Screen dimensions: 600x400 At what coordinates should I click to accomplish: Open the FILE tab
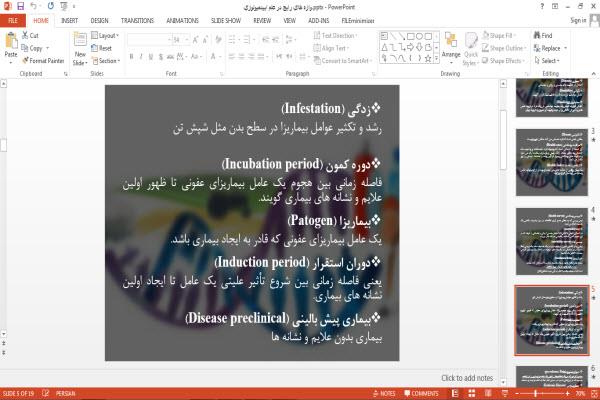pos(13,21)
